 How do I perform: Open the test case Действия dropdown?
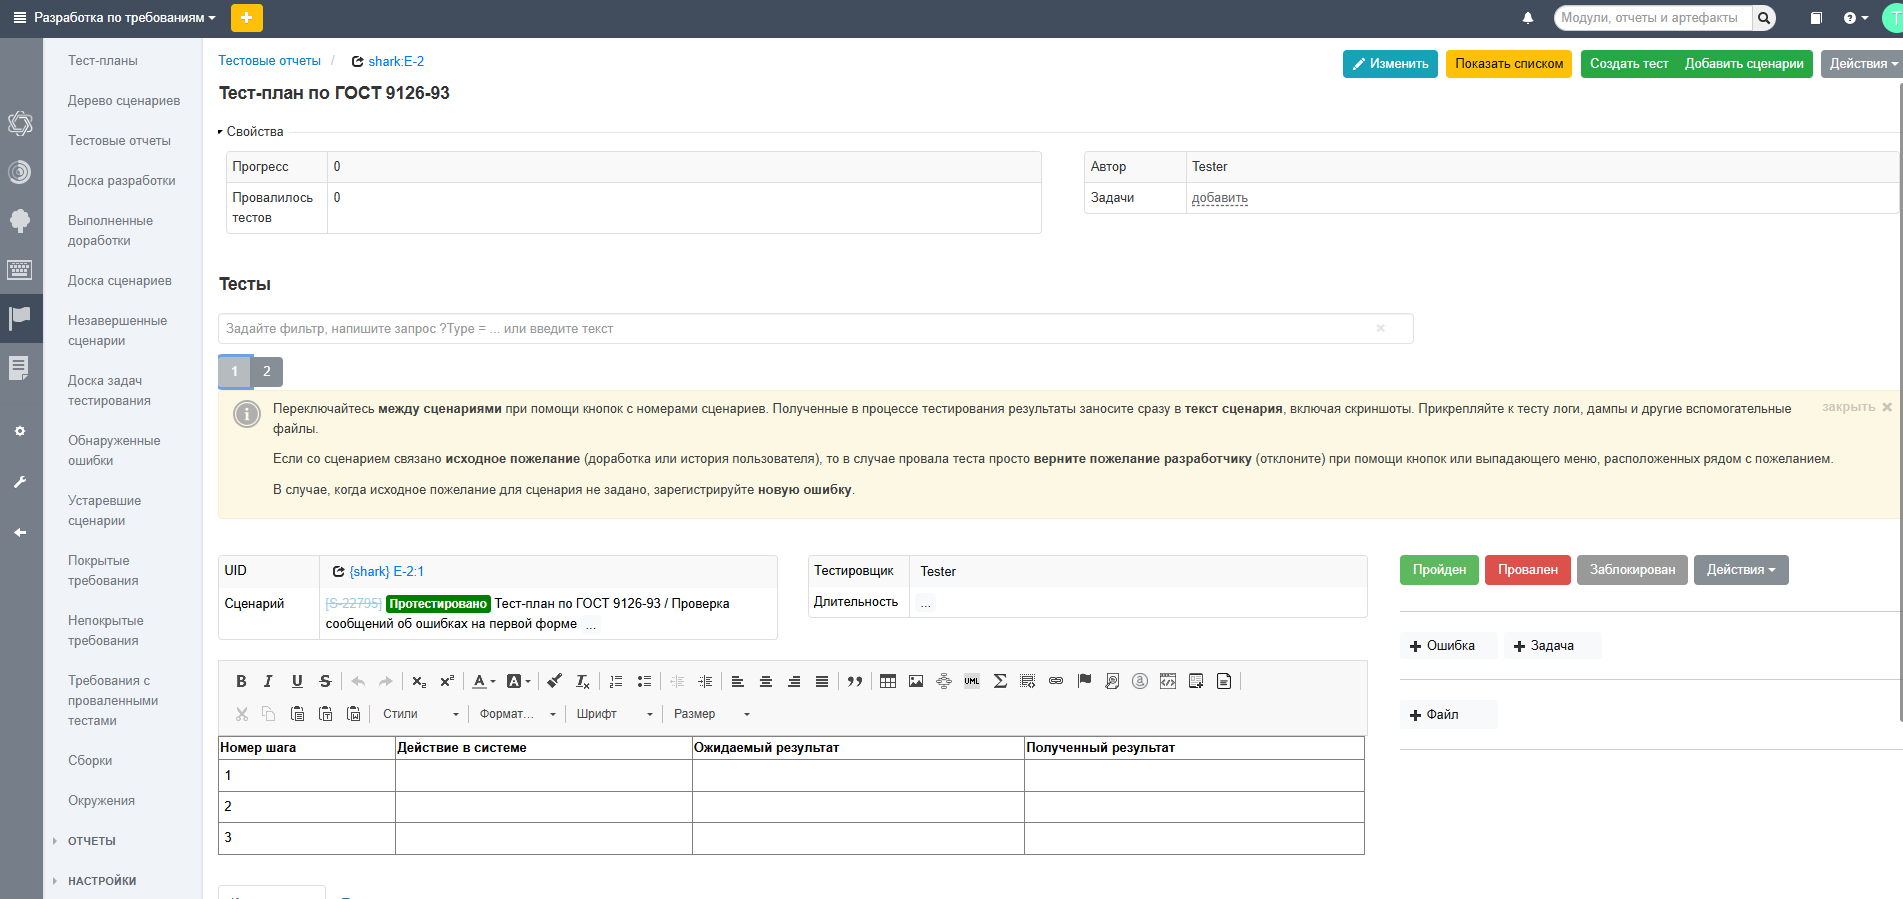tap(1741, 570)
